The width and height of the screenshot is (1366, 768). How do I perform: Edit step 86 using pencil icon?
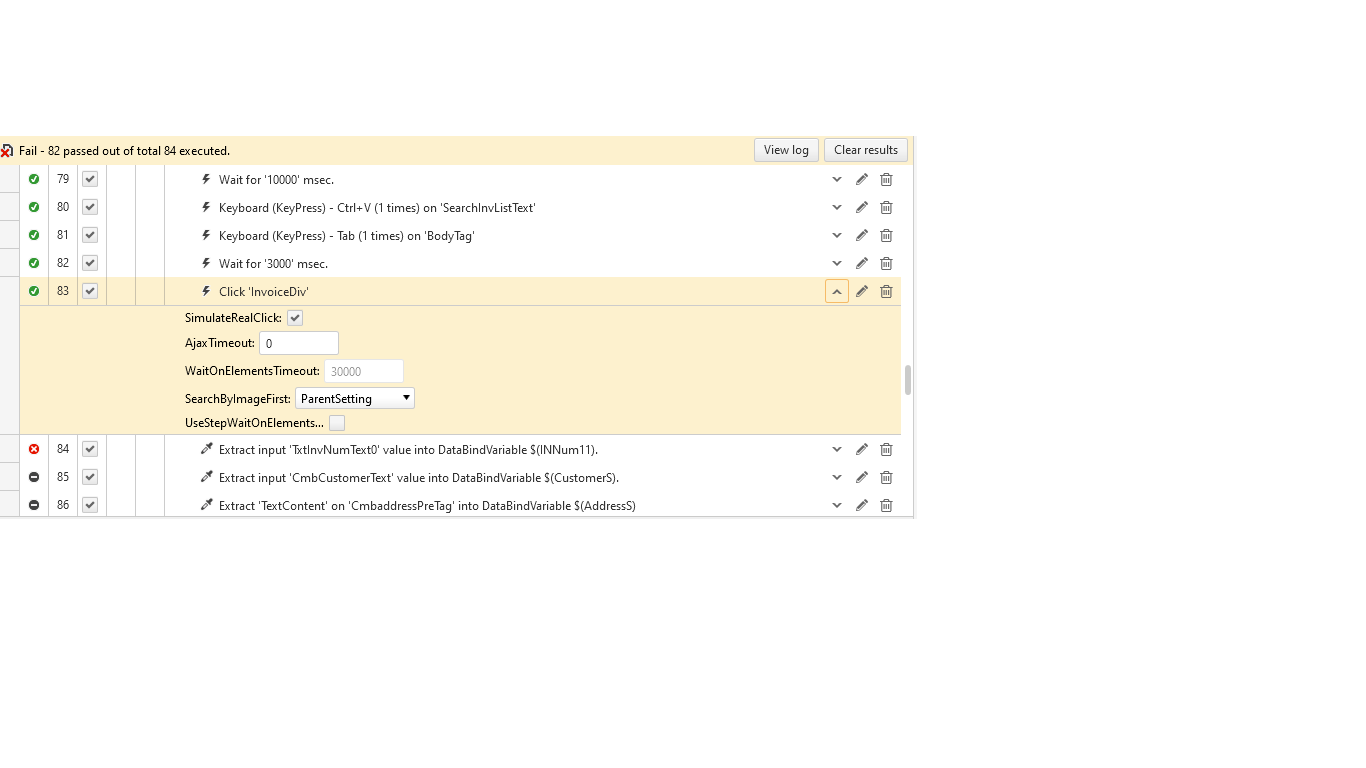pyautogui.click(x=862, y=506)
